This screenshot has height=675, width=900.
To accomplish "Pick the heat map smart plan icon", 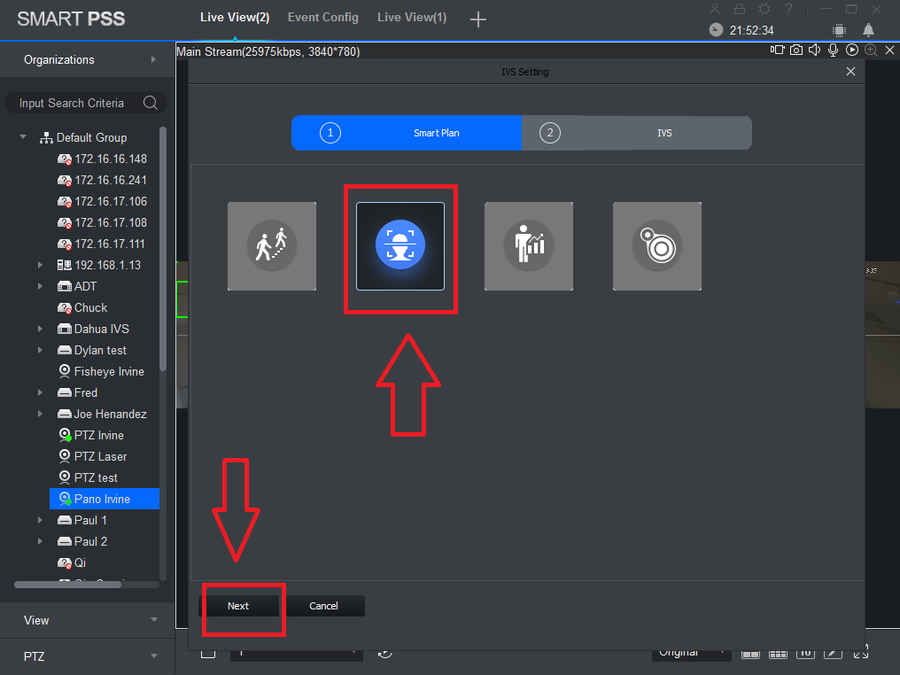I will 657,246.
